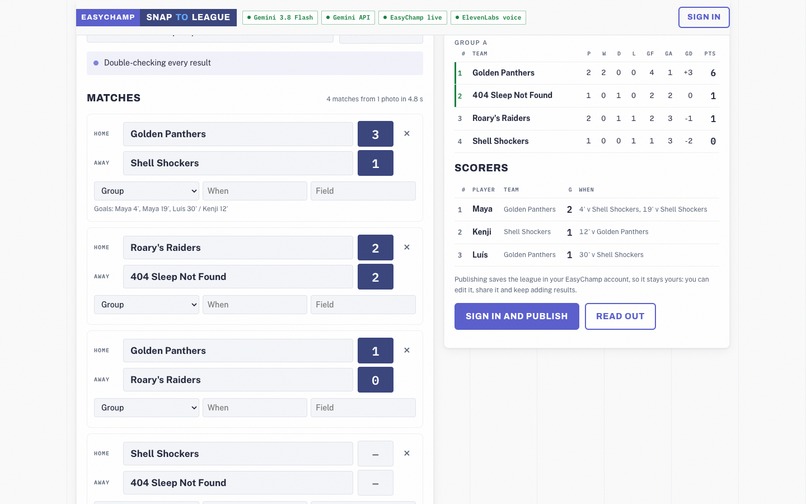The image size is (806, 504).
Task: Click the Gemini 3.8 Flash status badge
Action: (280, 17)
